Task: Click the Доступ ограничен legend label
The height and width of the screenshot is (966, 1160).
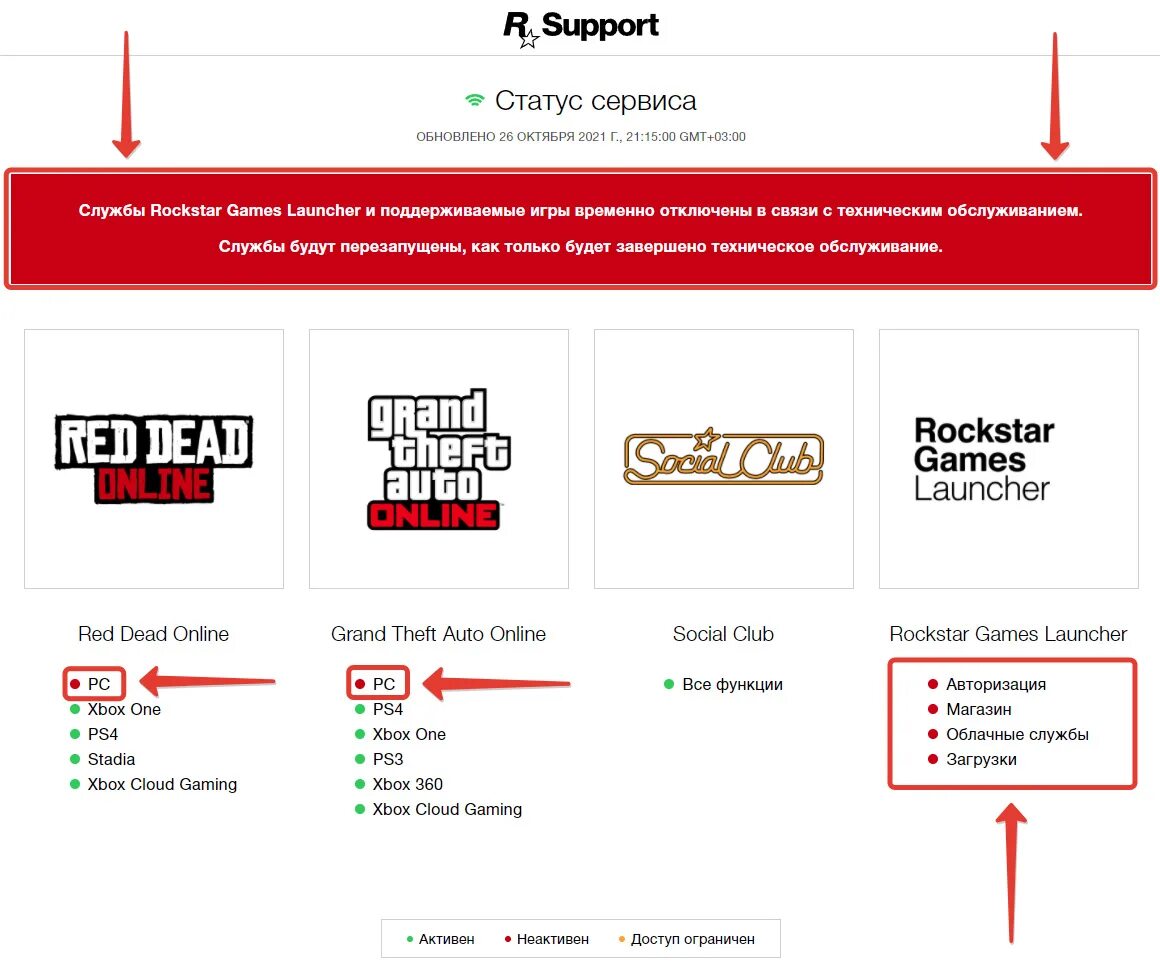Action: click(x=692, y=939)
